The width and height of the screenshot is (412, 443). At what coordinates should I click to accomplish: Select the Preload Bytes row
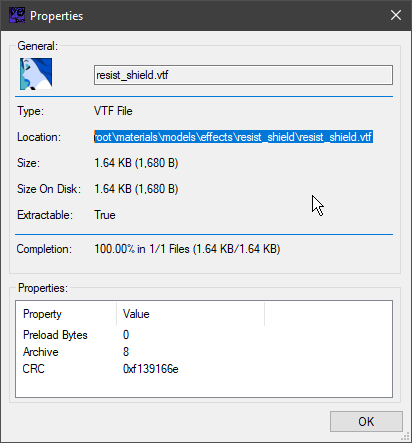pos(204,335)
